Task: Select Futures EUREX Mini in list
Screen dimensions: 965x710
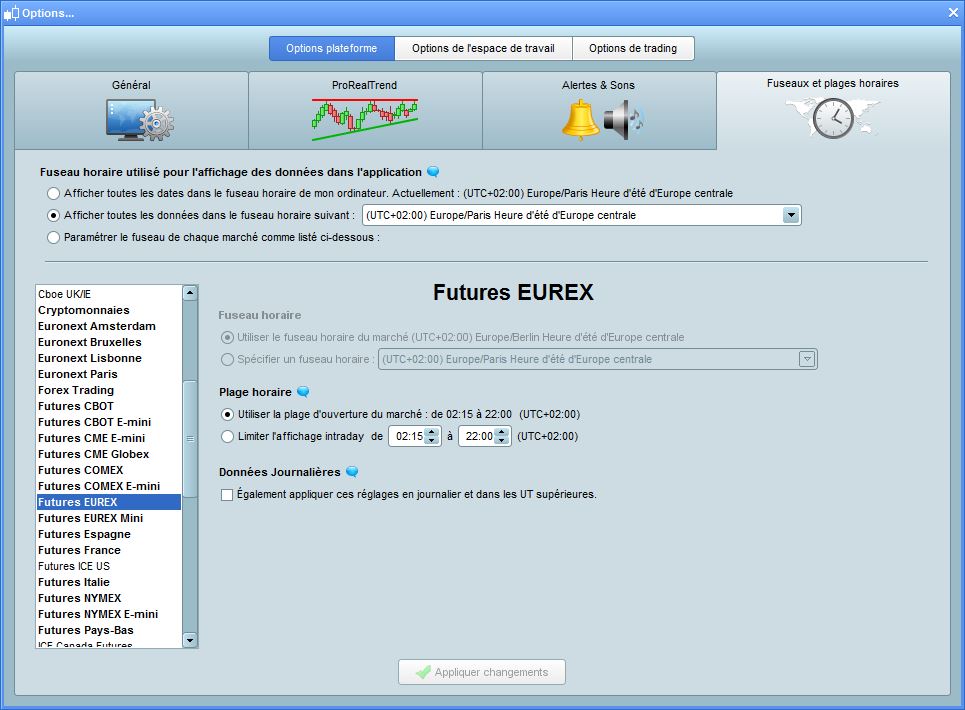Action: 109,518
